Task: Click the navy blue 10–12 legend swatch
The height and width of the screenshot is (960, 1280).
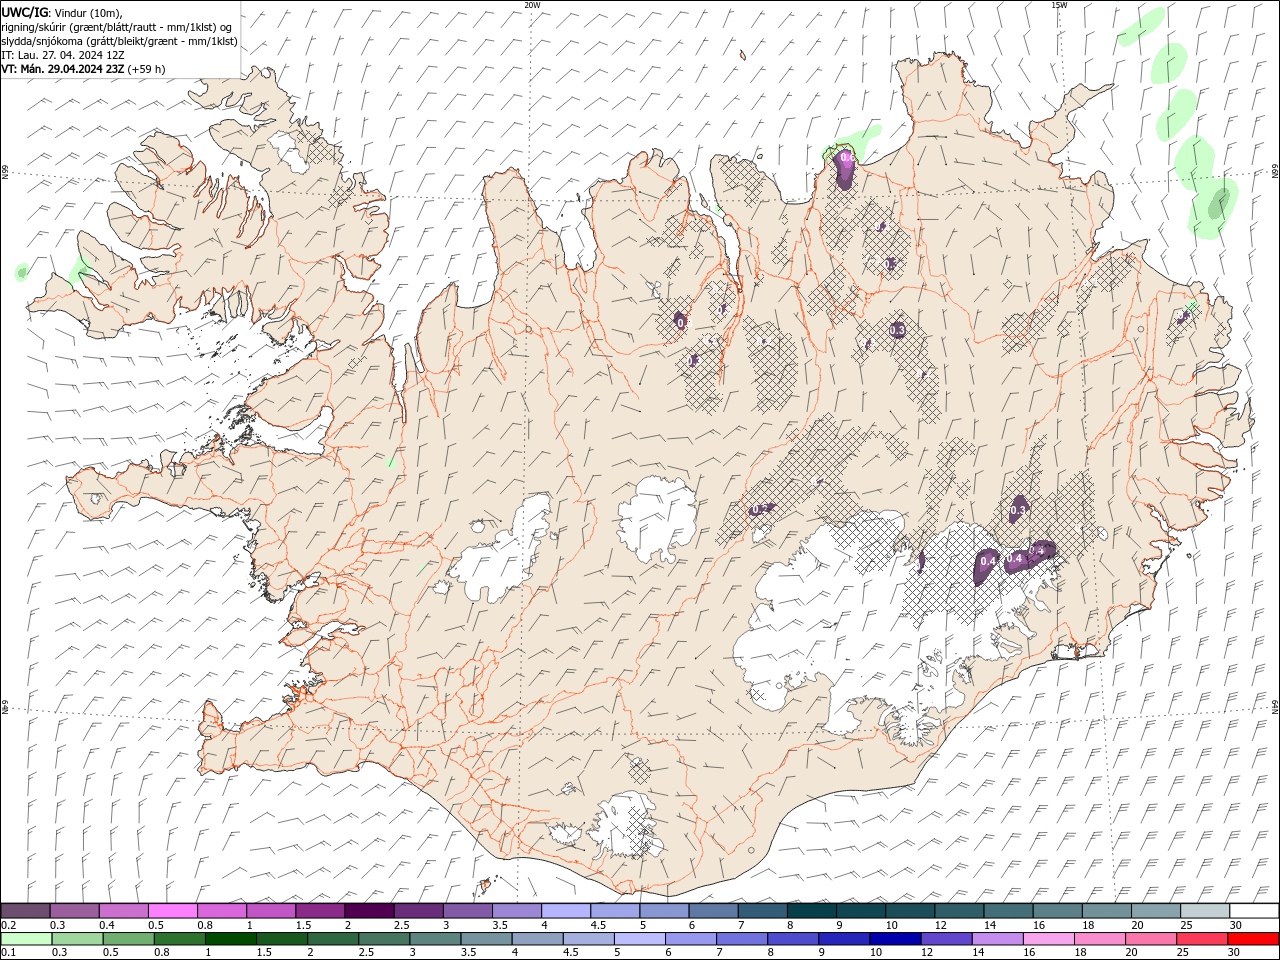Action: (894, 939)
